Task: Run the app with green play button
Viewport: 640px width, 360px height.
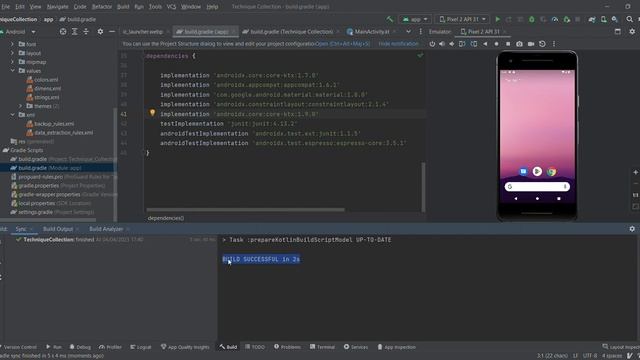Action: point(498,19)
